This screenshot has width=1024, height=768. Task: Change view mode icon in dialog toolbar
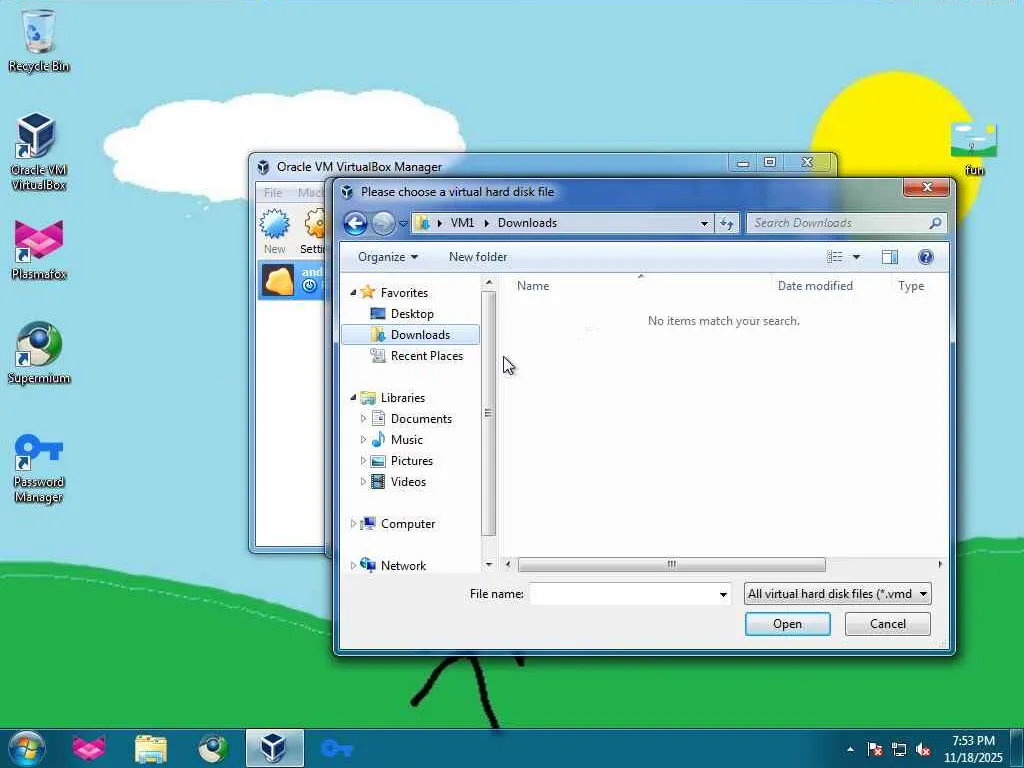tap(835, 257)
